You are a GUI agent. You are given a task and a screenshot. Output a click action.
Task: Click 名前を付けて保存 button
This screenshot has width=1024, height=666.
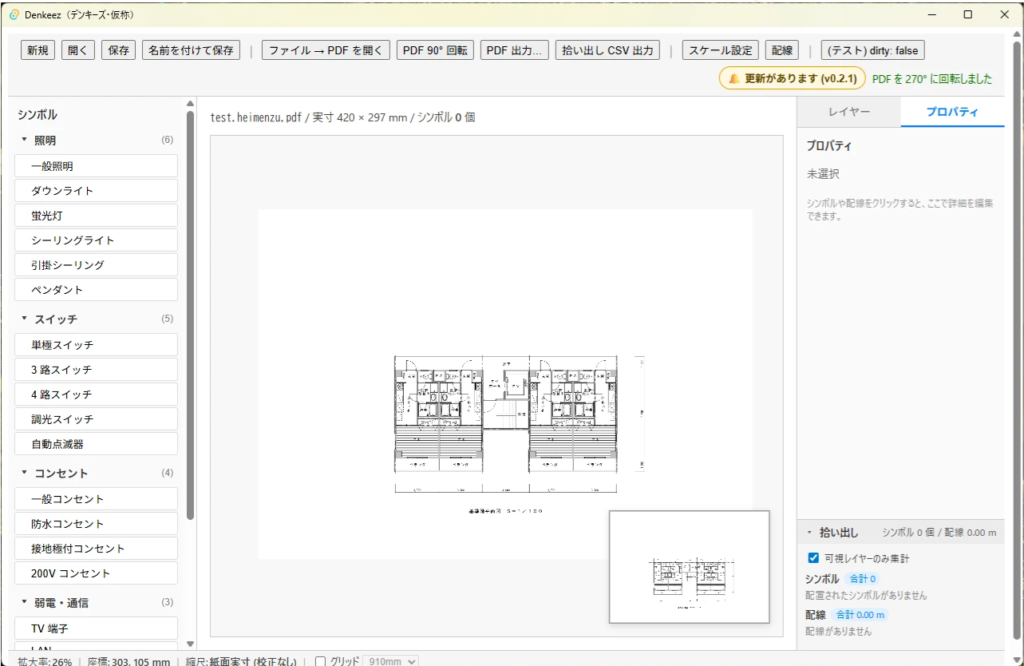[x=191, y=50]
